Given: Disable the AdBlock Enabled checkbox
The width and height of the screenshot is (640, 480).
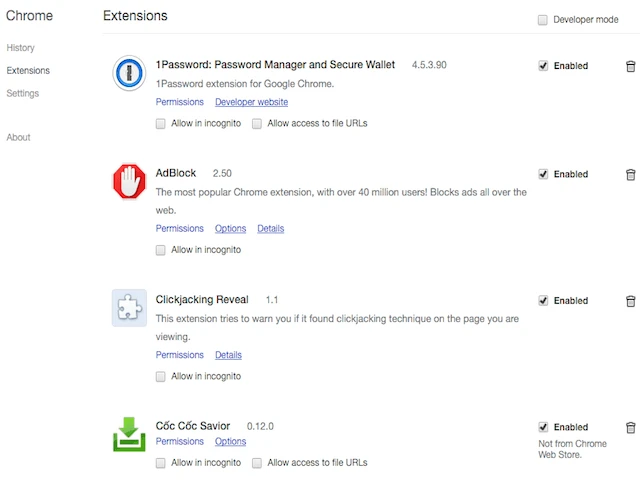Looking at the screenshot, I should click(x=543, y=174).
